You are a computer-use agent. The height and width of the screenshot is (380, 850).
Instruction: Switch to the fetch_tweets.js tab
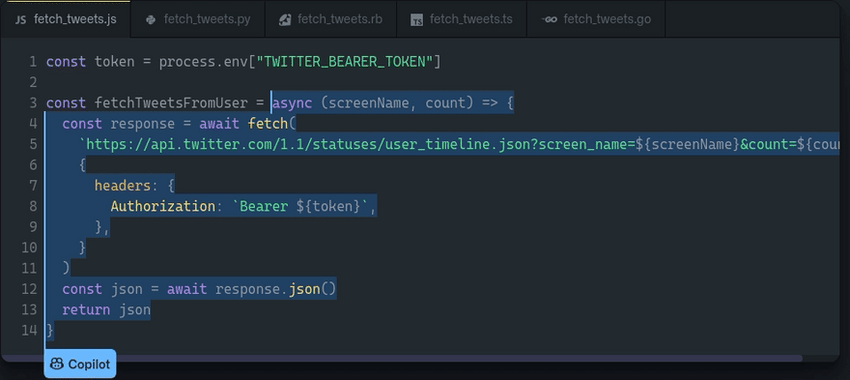(66, 20)
